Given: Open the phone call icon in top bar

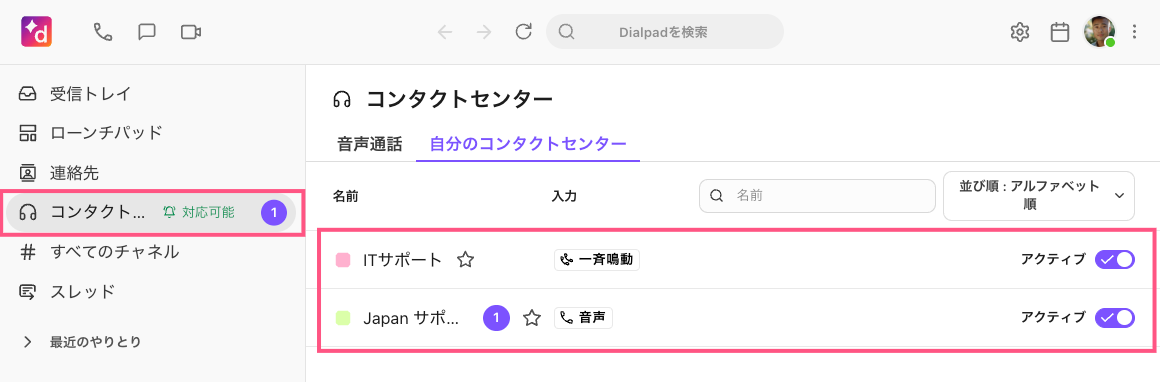Looking at the screenshot, I should tap(103, 32).
